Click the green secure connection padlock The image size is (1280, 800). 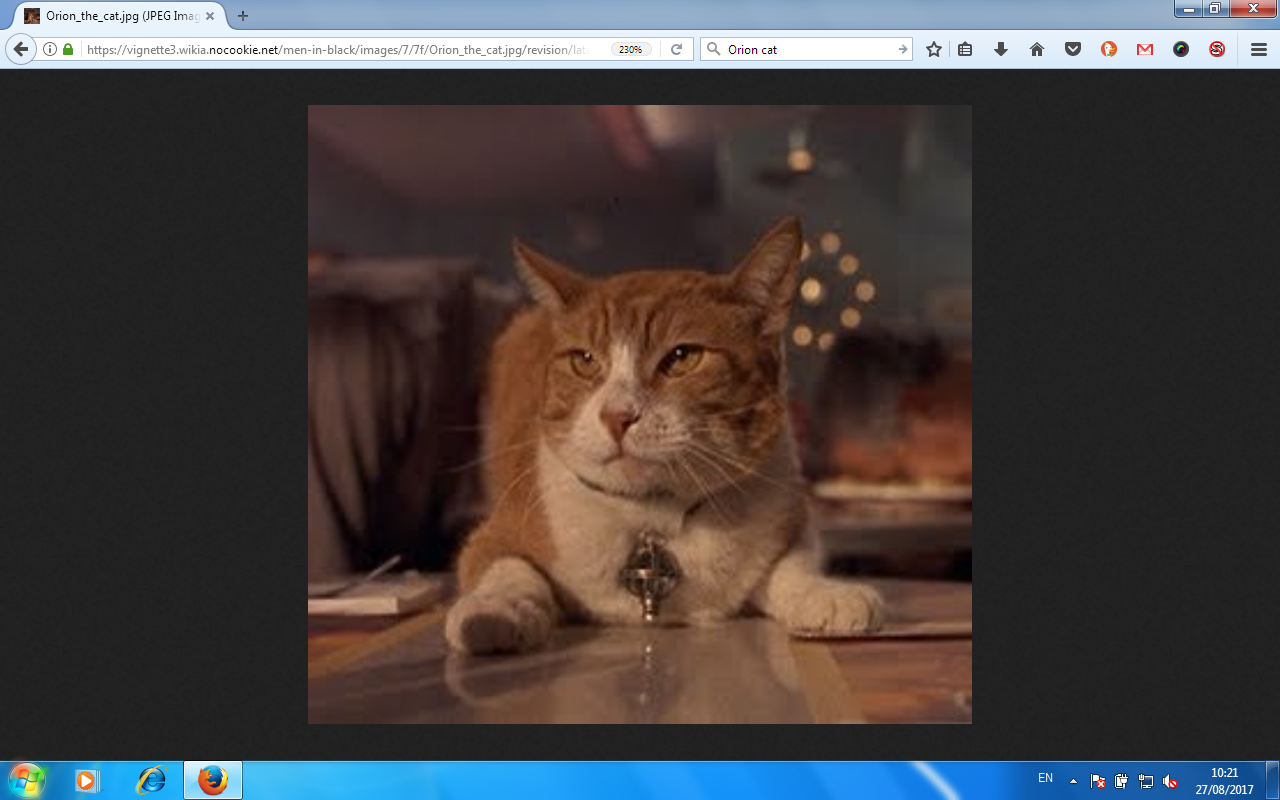[x=68, y=49]
